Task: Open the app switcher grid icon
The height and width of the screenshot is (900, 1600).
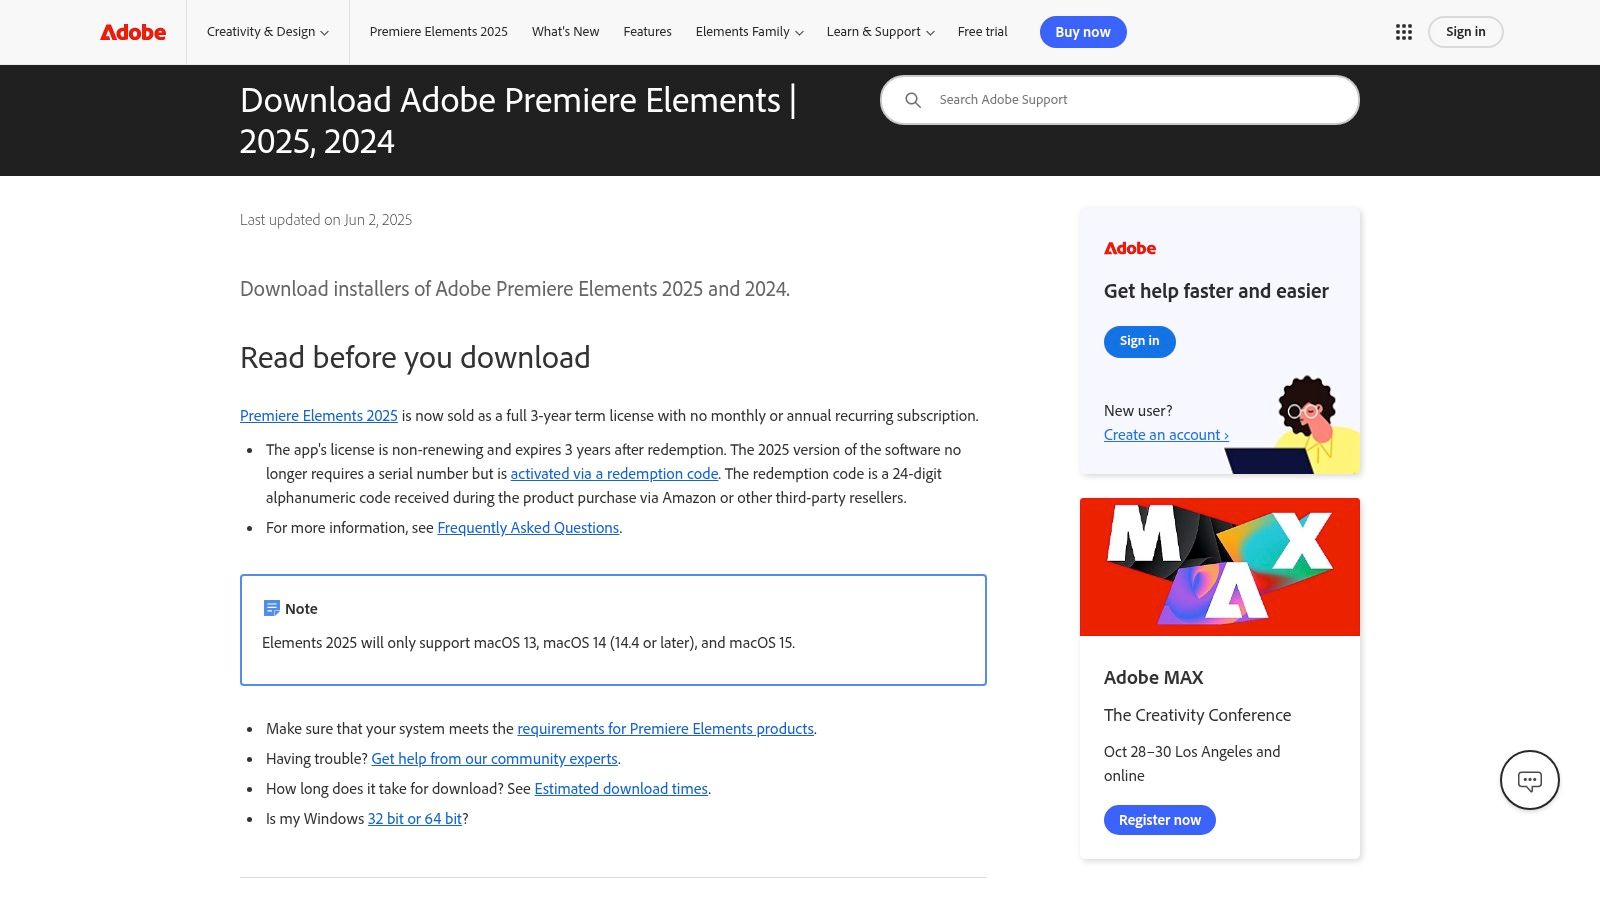Action: click(x=1404, y=32)
